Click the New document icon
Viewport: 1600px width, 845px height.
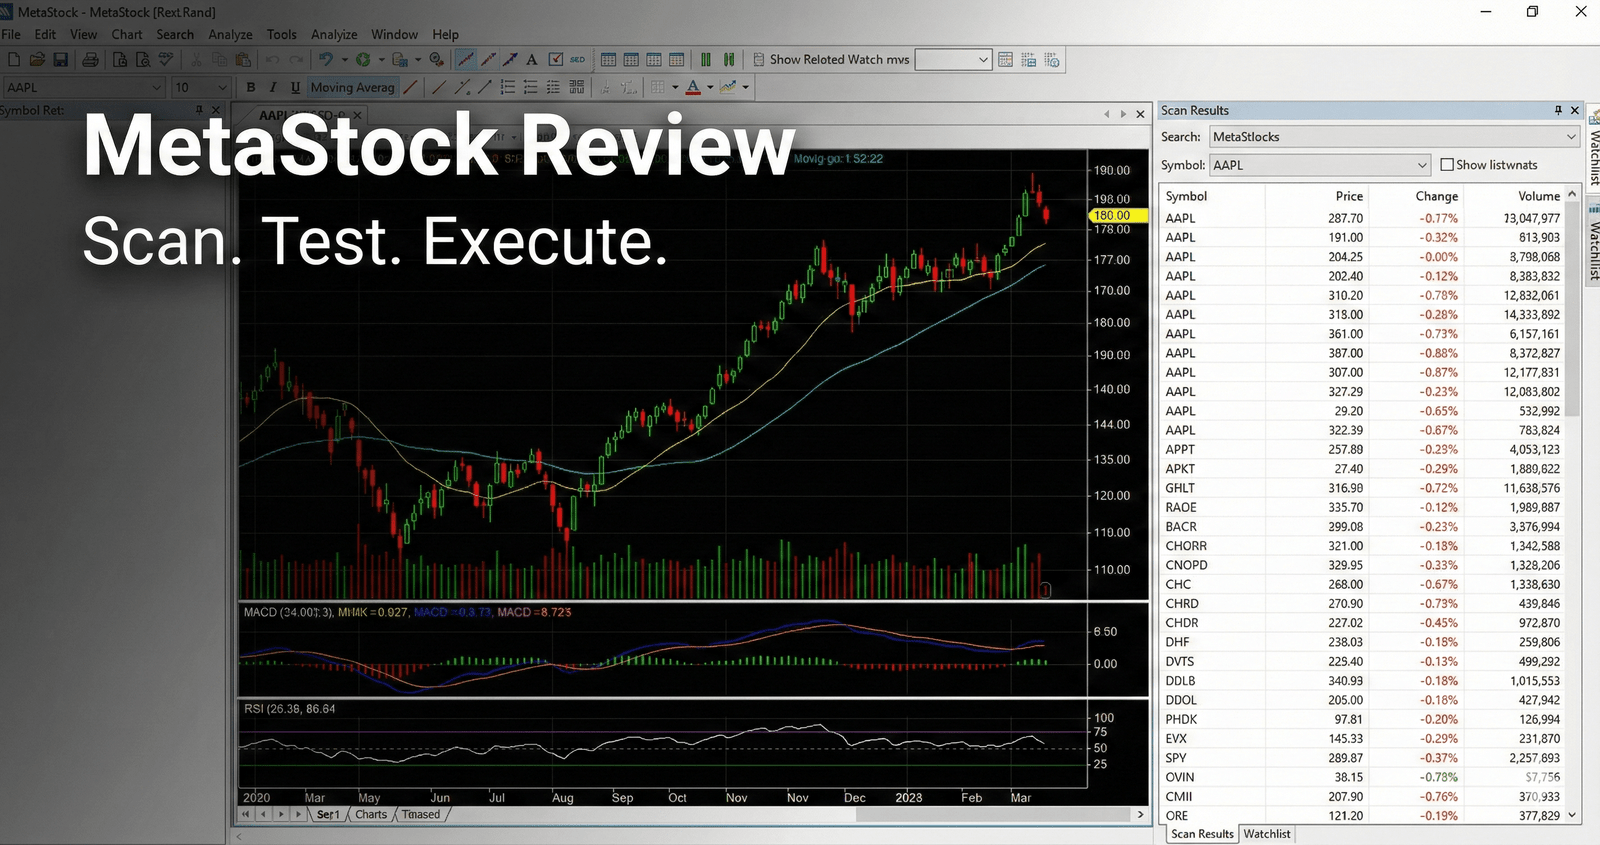pos(14,60)
